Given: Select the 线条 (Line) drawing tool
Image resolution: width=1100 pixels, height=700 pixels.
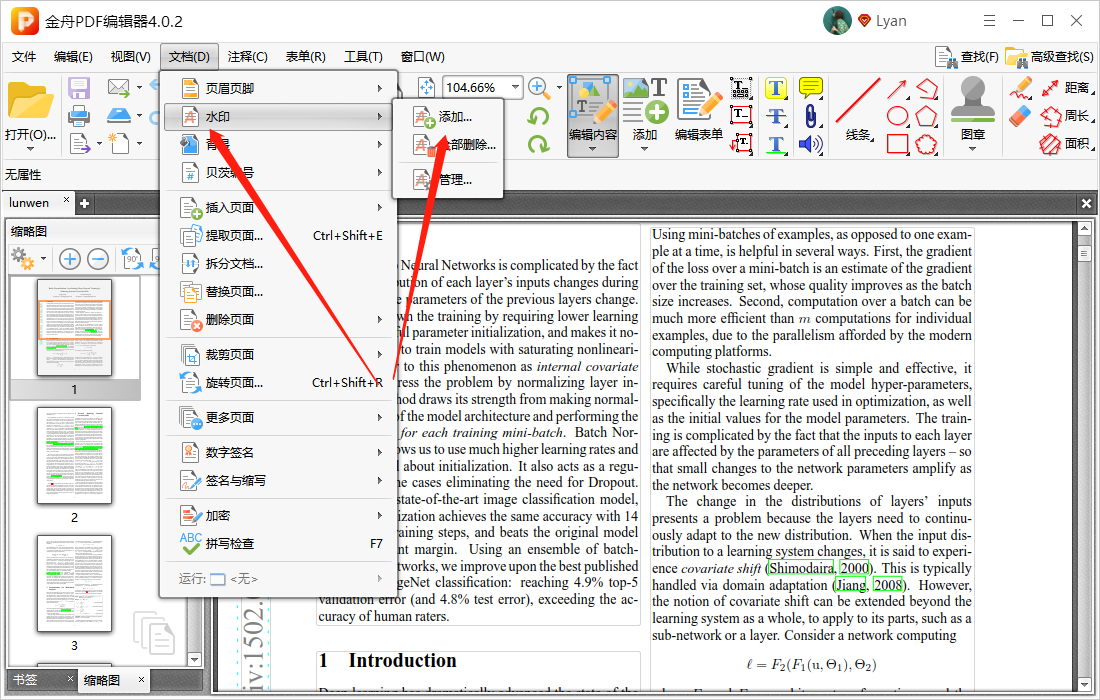Looking at the screenshot, I should click(855, 105).
